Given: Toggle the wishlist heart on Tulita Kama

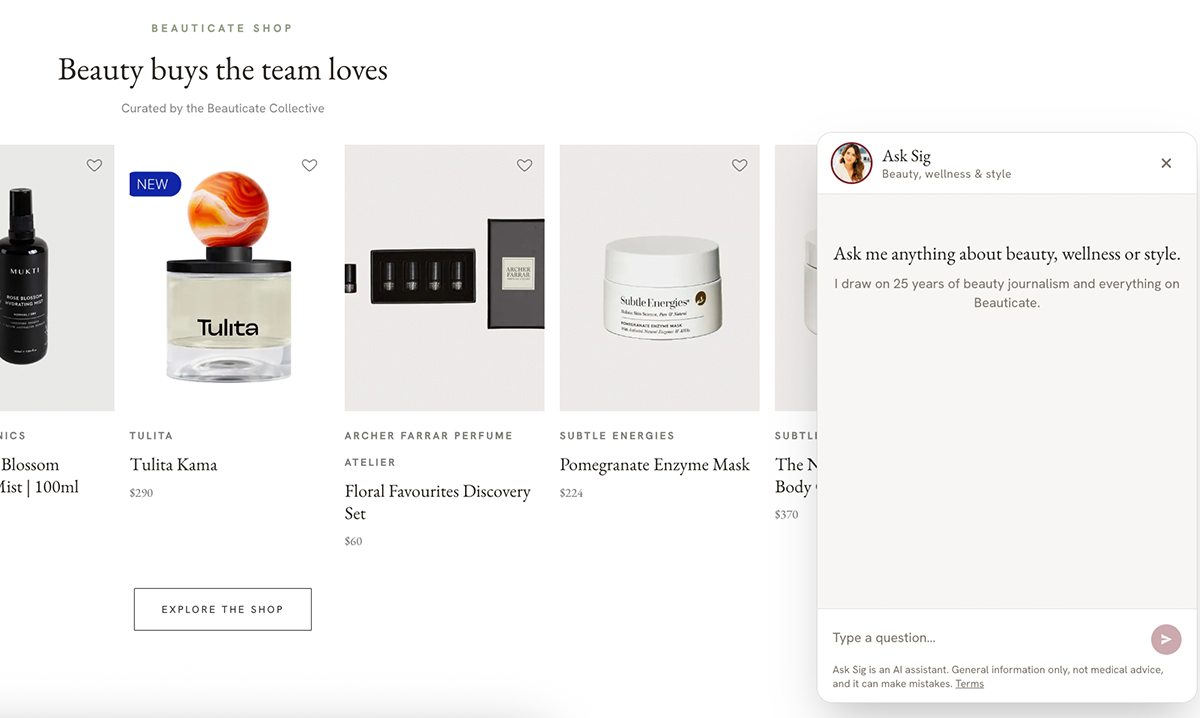Looking at the screenshot, I should (309, 166).
